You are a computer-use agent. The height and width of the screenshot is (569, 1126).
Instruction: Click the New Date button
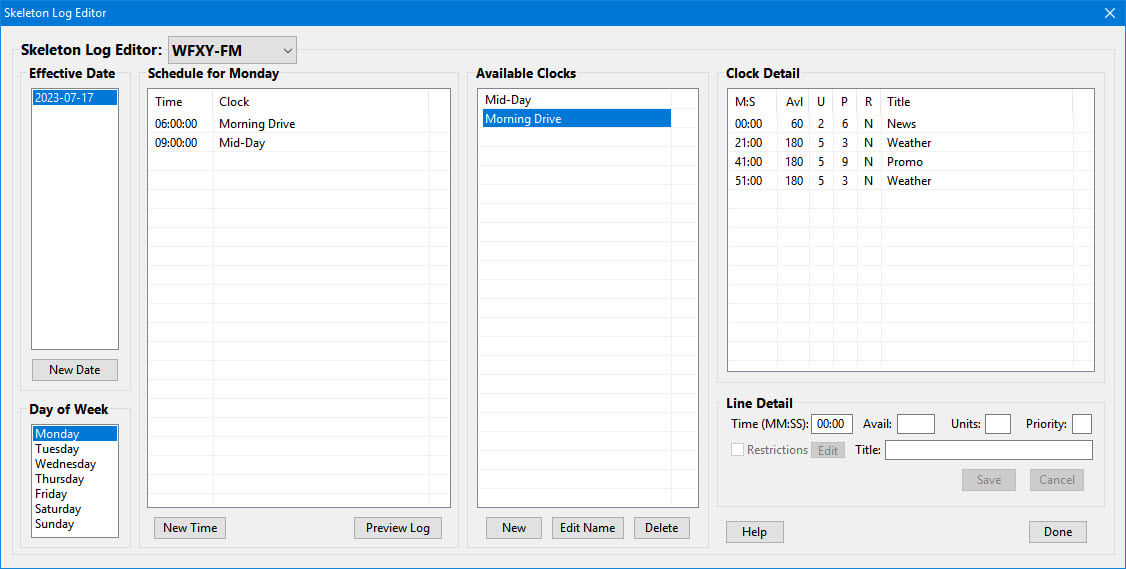click(74, 370)
